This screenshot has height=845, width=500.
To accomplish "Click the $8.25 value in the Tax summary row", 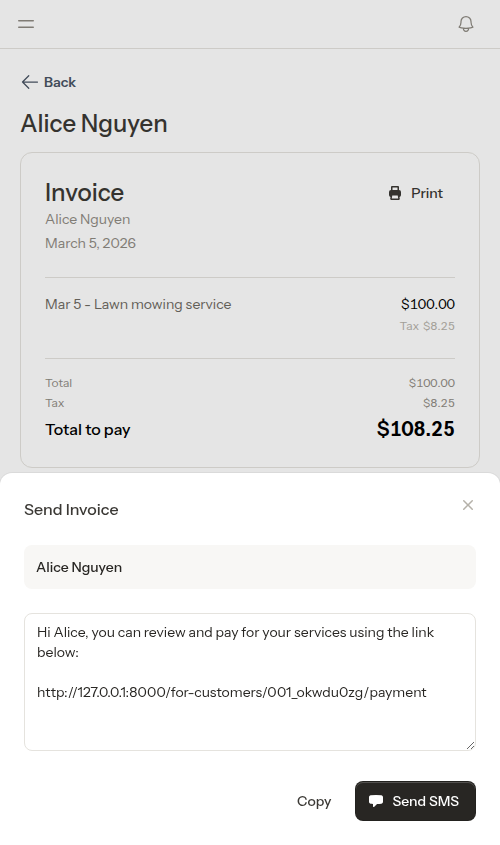I will (439, 403).
